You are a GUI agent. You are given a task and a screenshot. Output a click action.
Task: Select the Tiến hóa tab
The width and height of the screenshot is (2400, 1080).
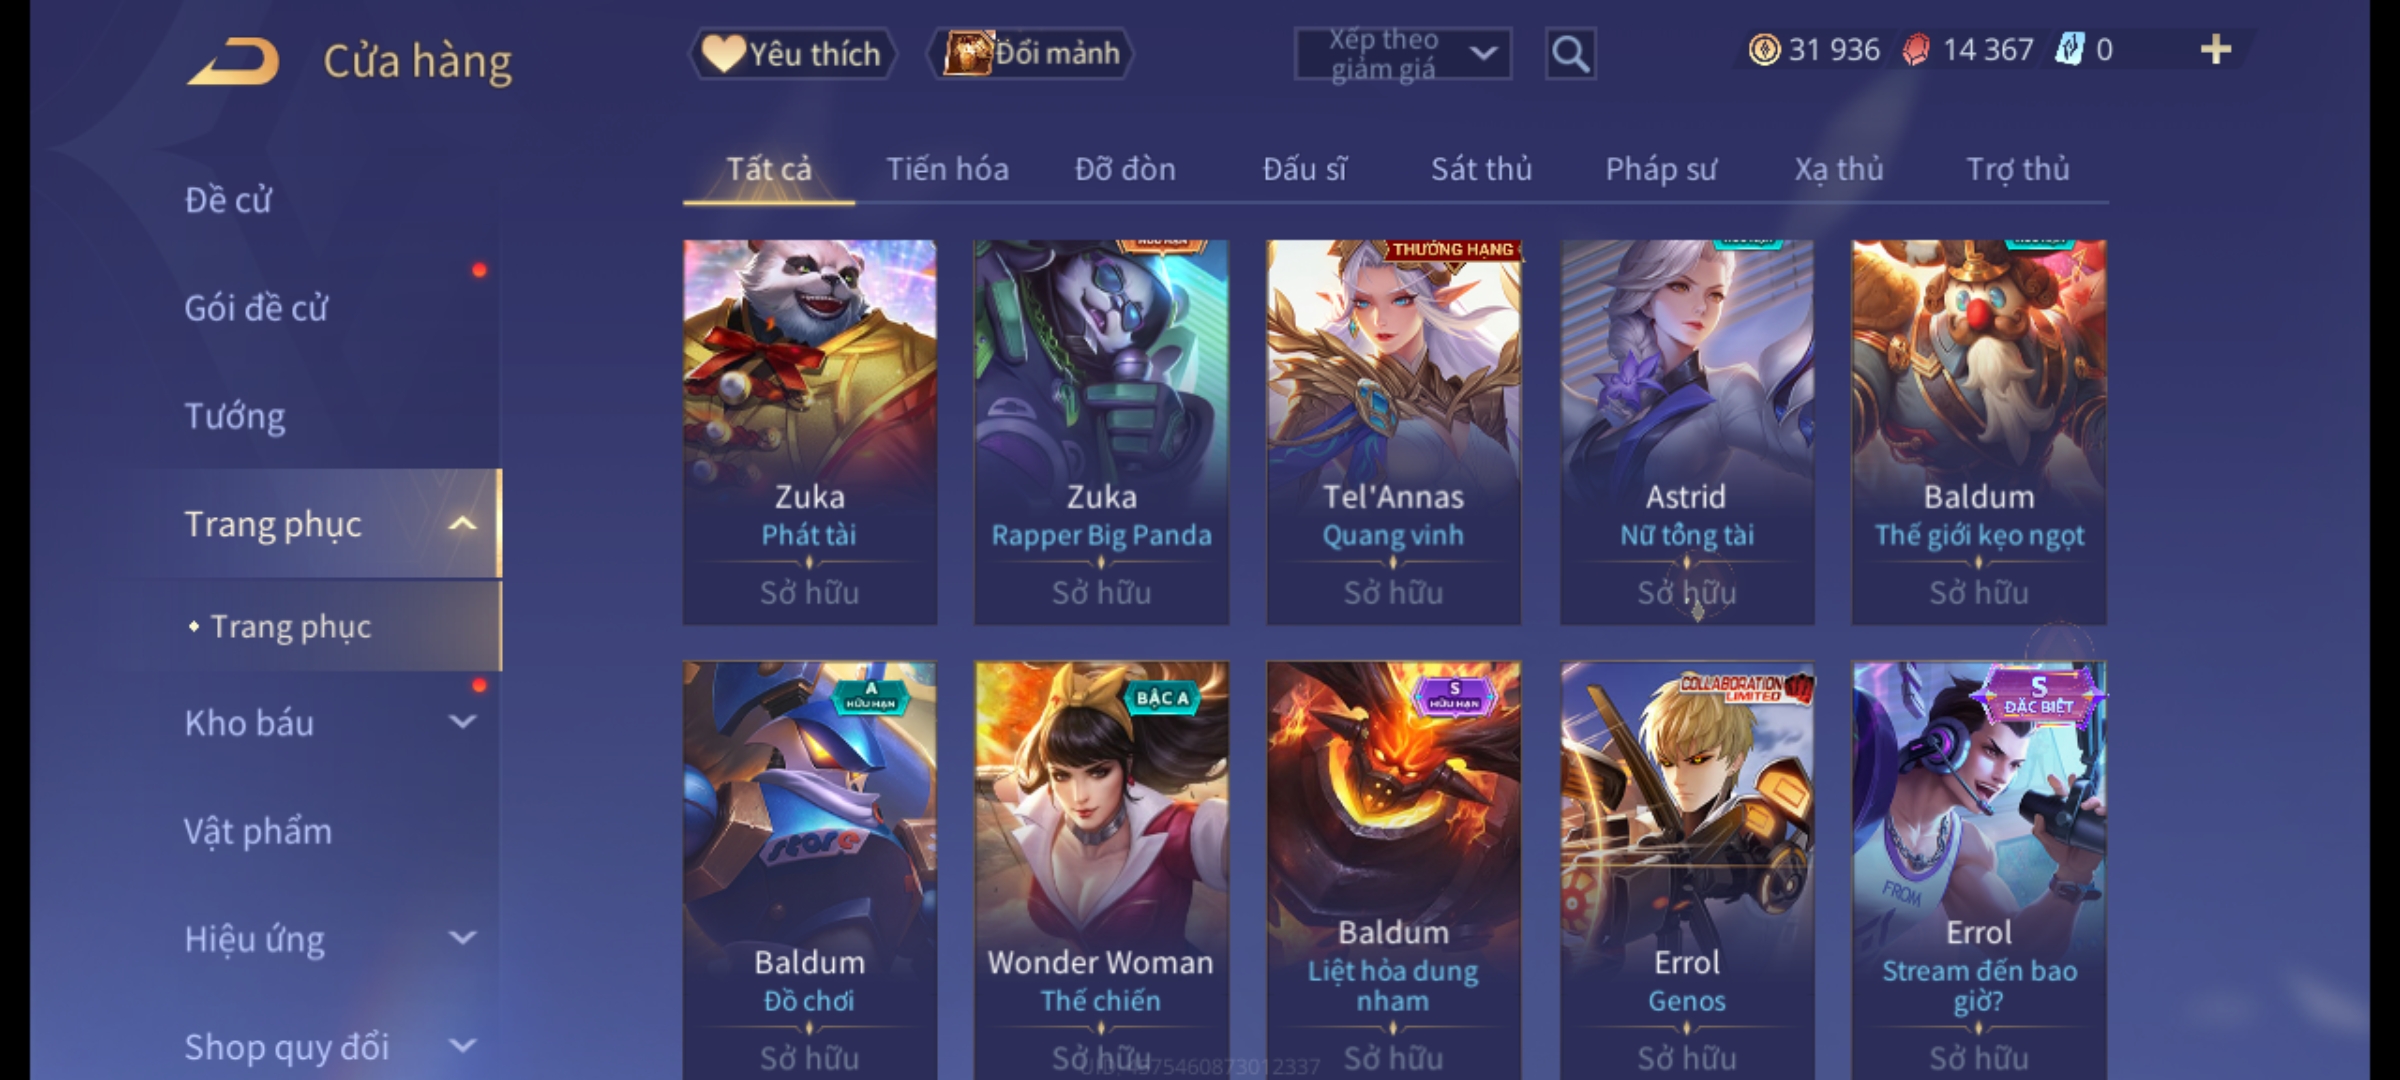(x=947, y=169)
